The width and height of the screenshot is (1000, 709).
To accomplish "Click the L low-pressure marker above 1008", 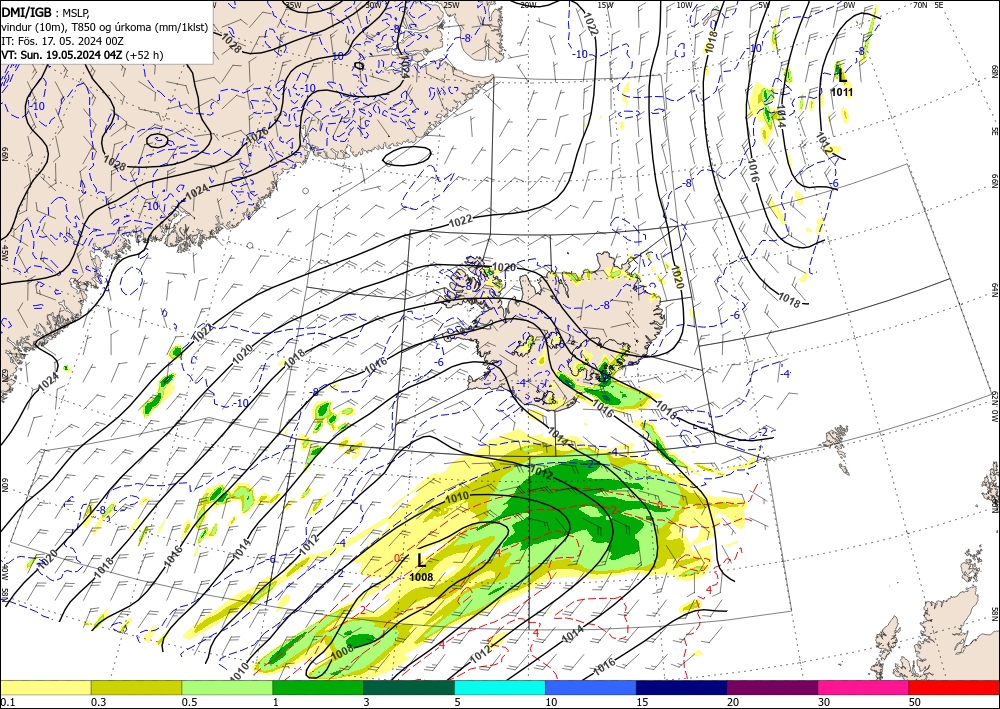I will [x=421, y=560].
